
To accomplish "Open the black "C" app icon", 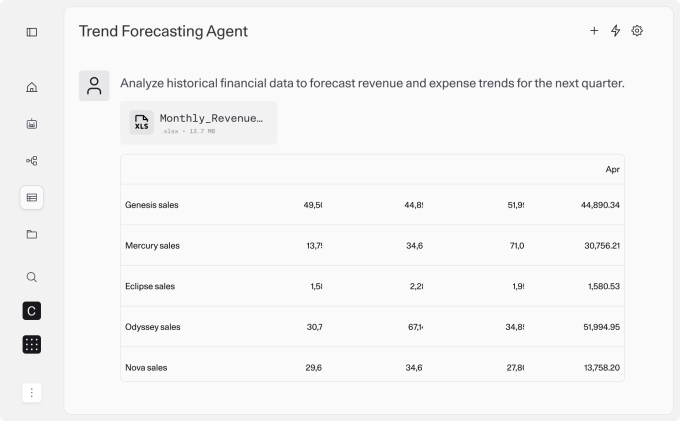I will (x=32, y=311).
